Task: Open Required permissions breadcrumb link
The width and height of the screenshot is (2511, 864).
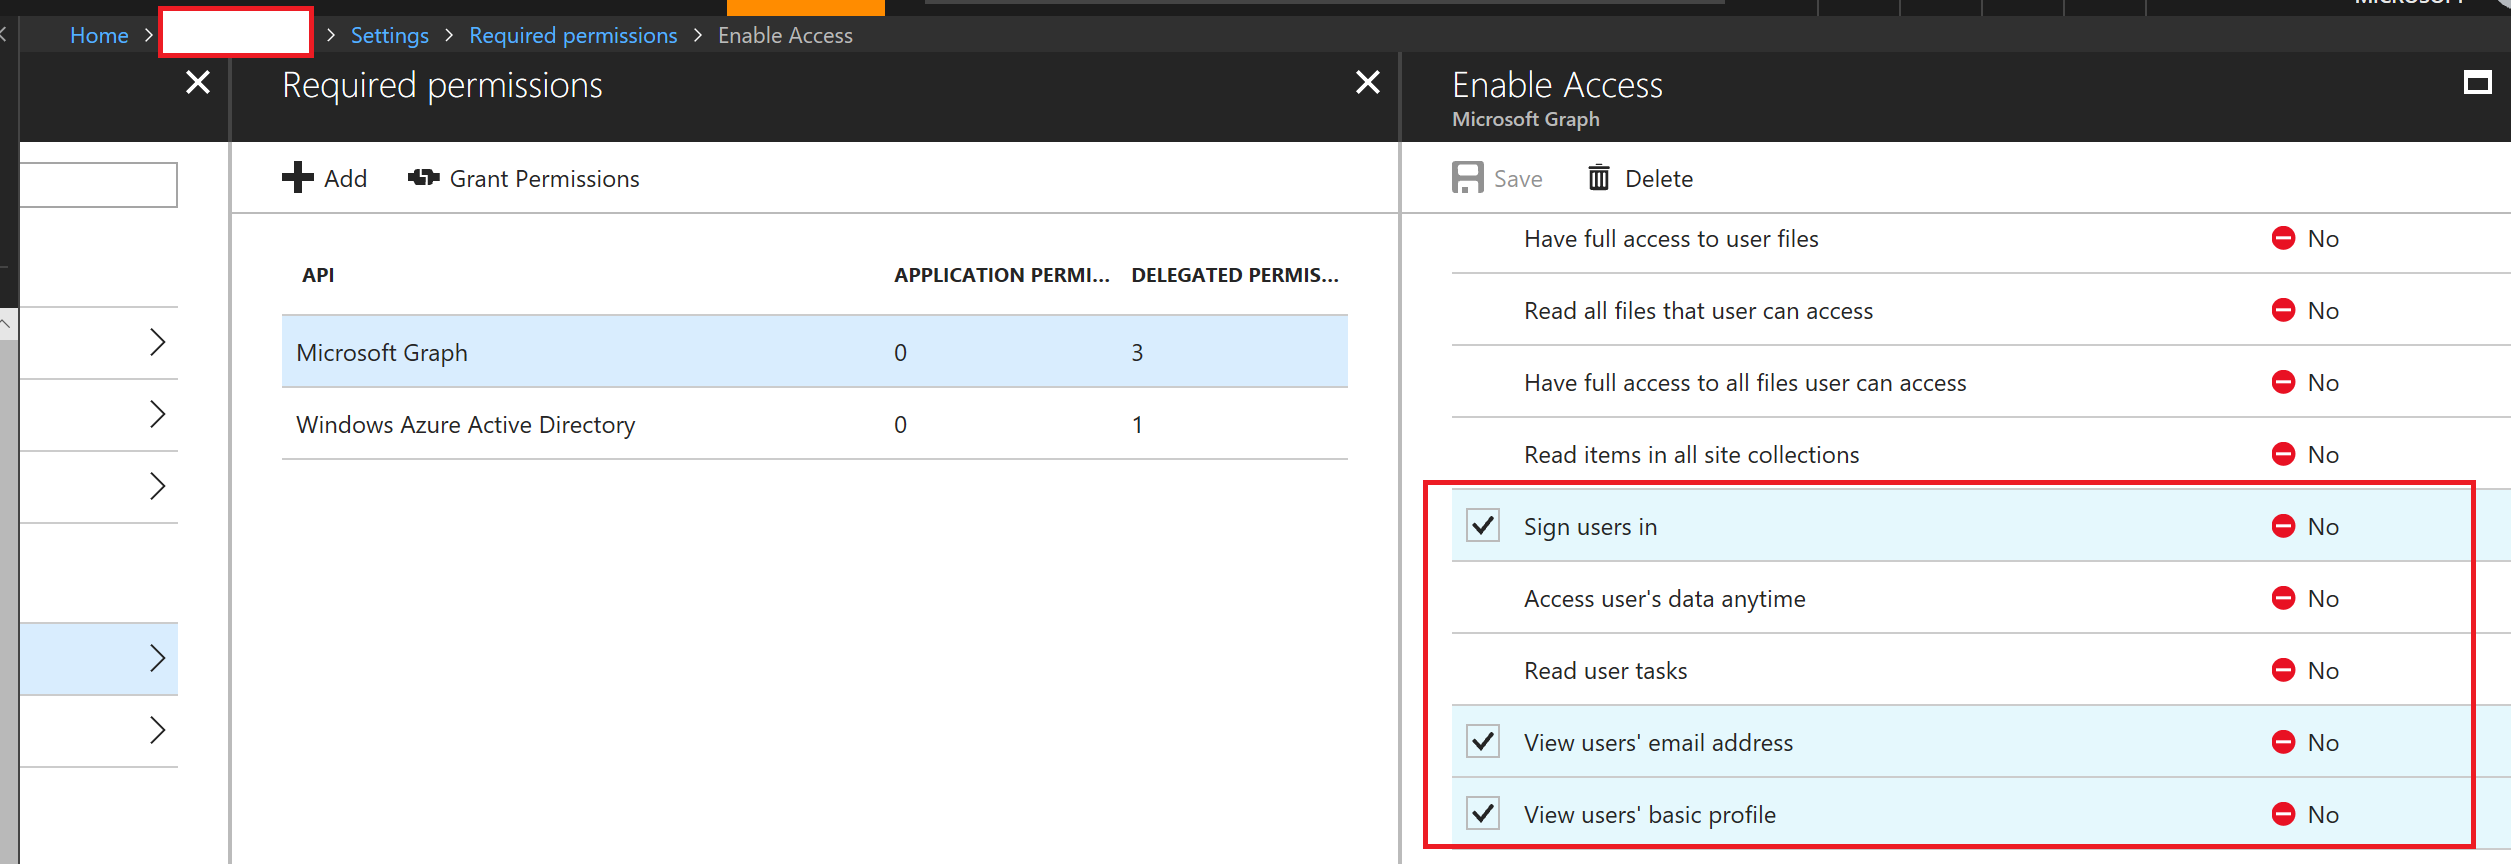Action: (x=573, y=35)
